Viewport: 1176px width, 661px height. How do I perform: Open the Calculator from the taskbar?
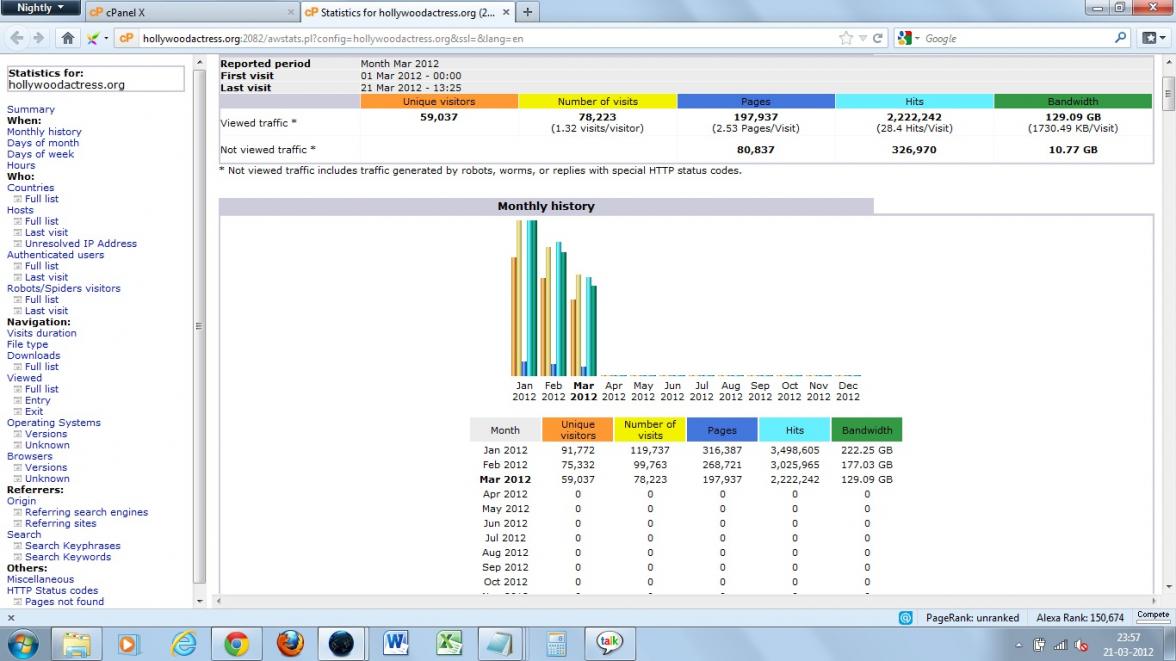pyautogui.click(x=556, y=644)
